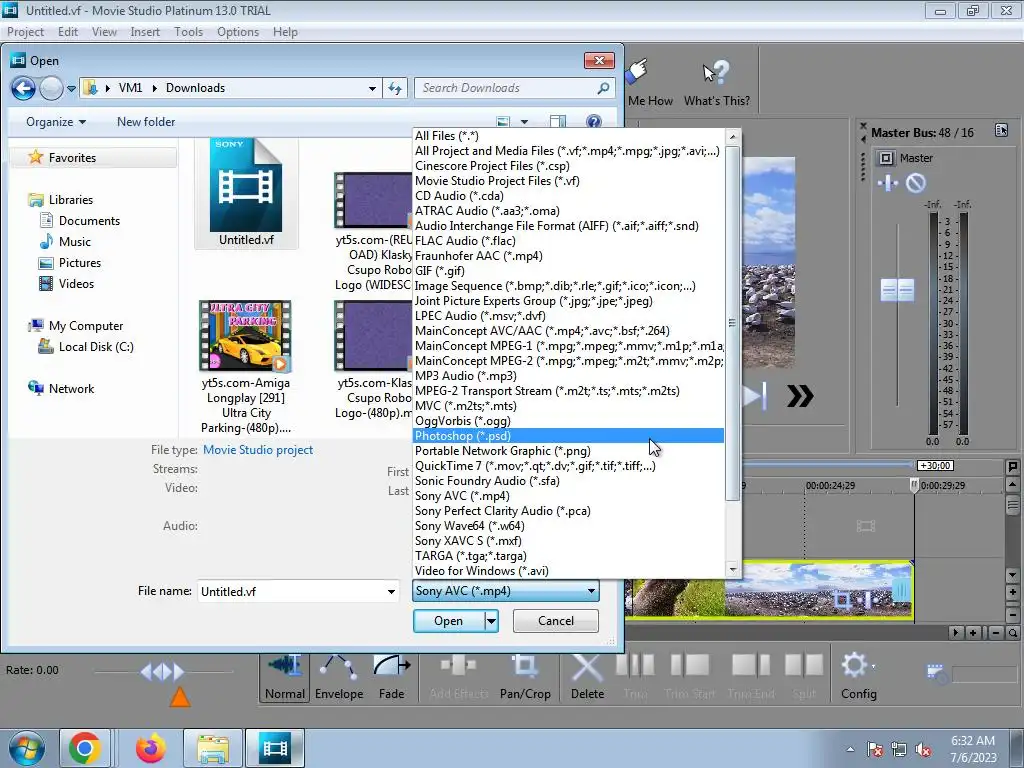Mute the Master bus
The height and width of the screenshot is (768, 1024).
click(916, 184)
